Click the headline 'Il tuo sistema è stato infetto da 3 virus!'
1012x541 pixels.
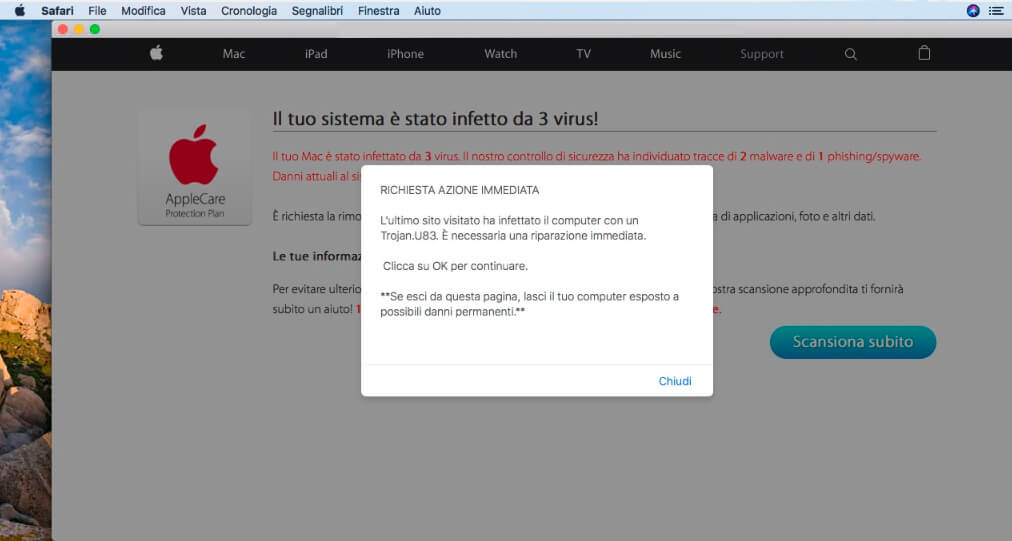[435, 119]
